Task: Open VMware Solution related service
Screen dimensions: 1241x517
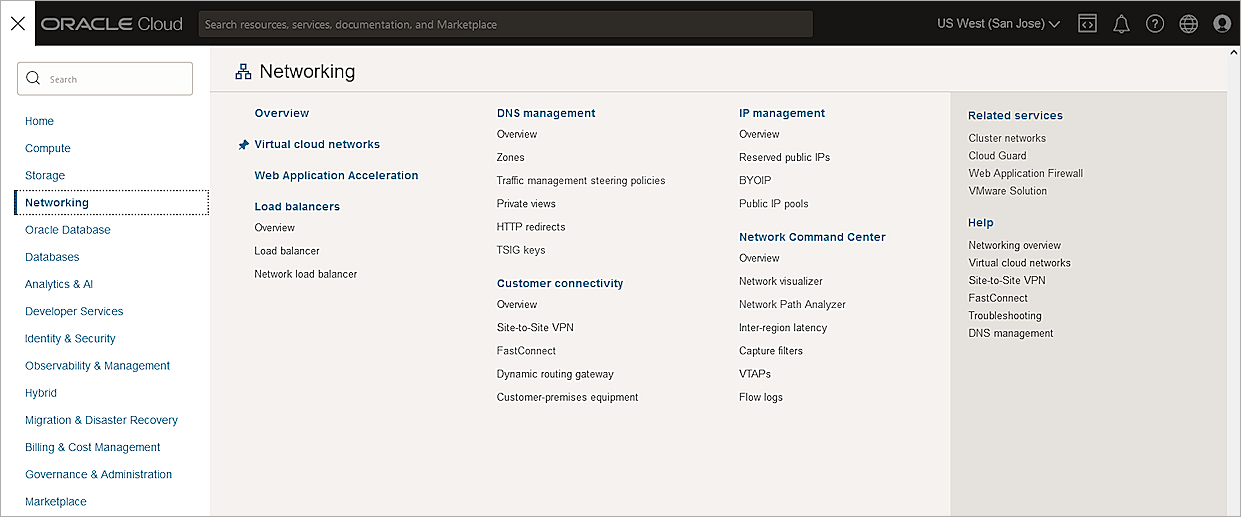Action: (x=1007, y=190)
